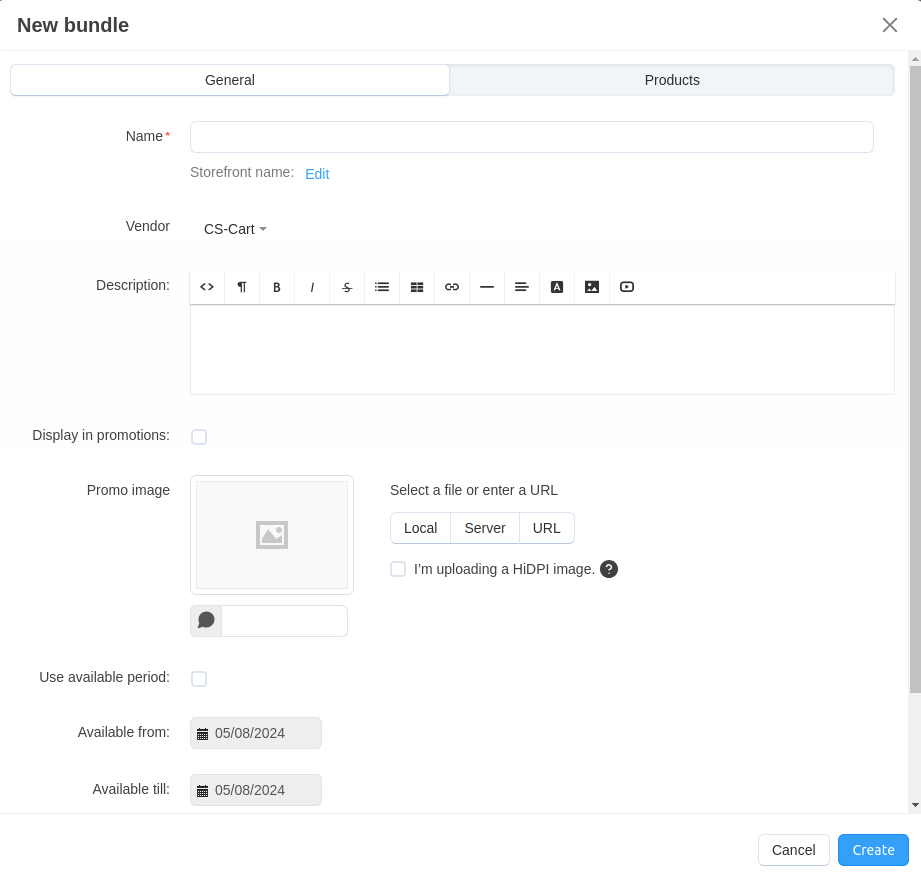Insert video icon in editor toolbar
The width and height of the screenshot is (921, 882).
point(627,287)
